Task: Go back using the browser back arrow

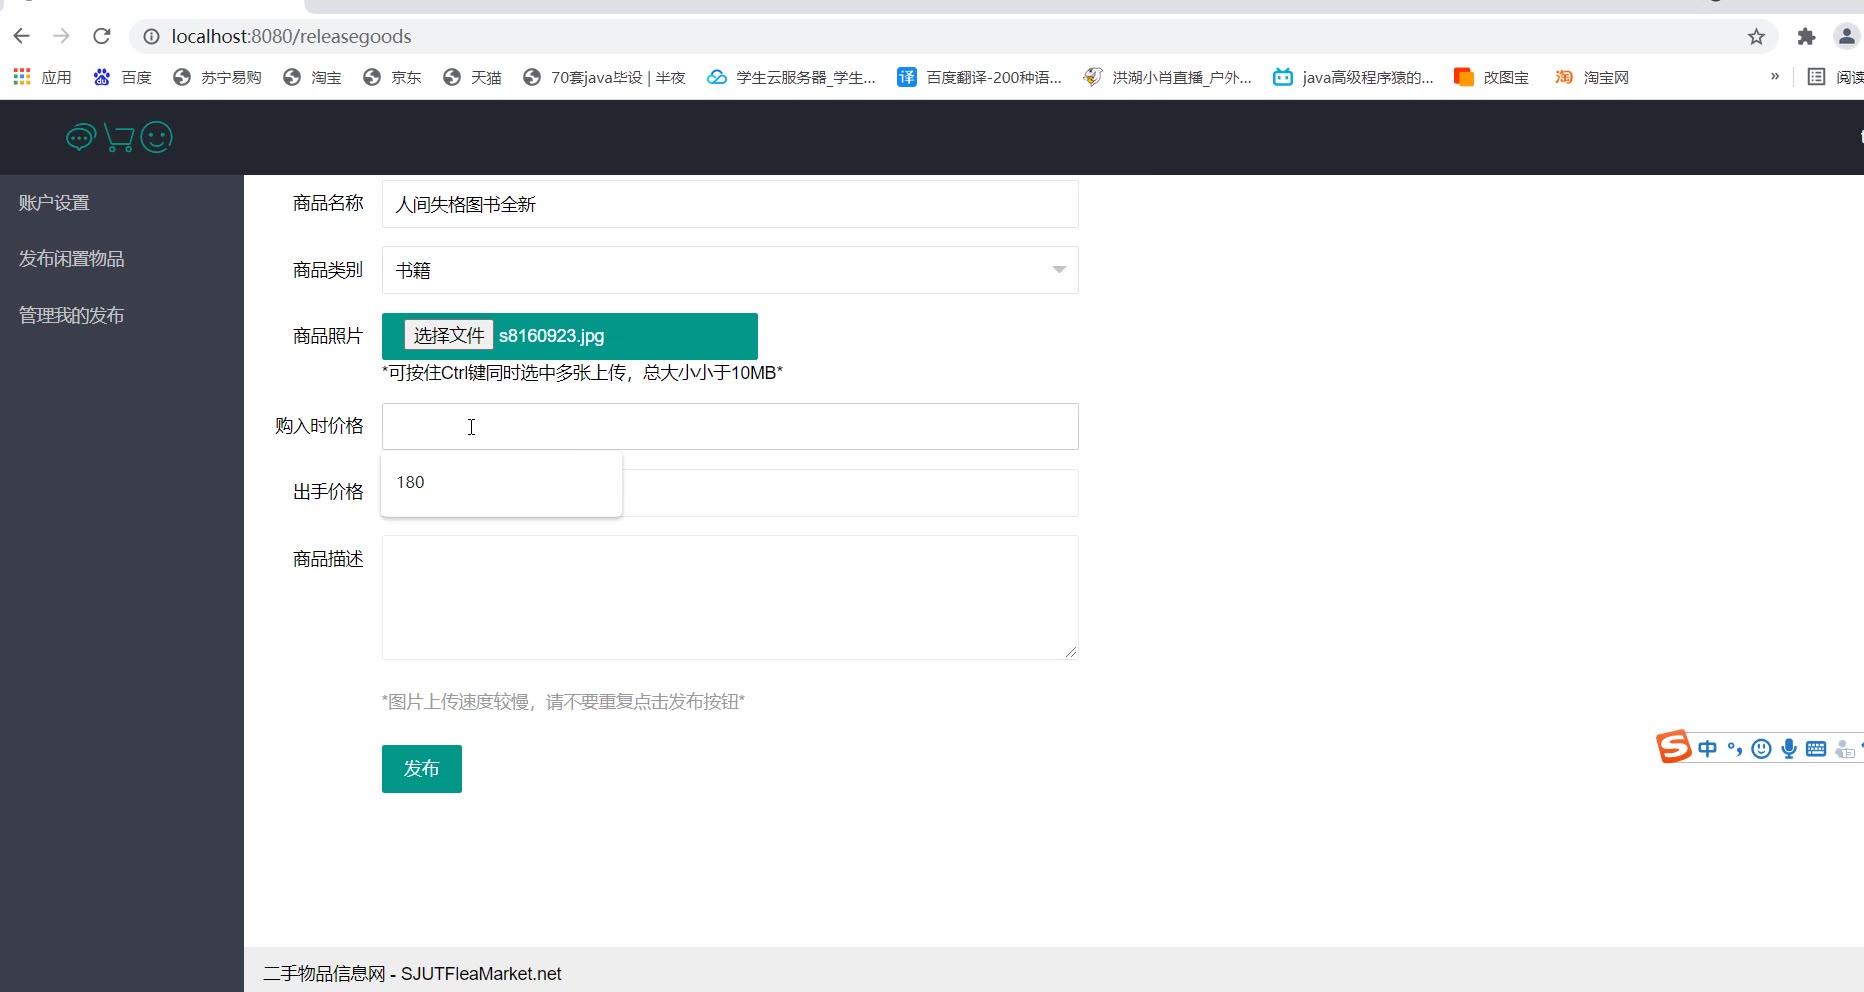Action: pos(22,36)
